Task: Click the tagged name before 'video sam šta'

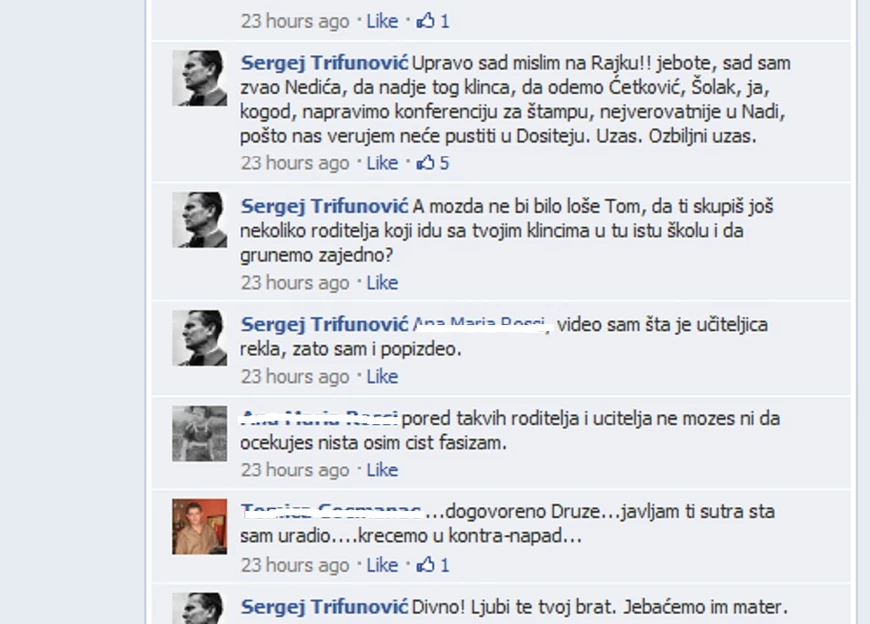Action: [482, 324]
